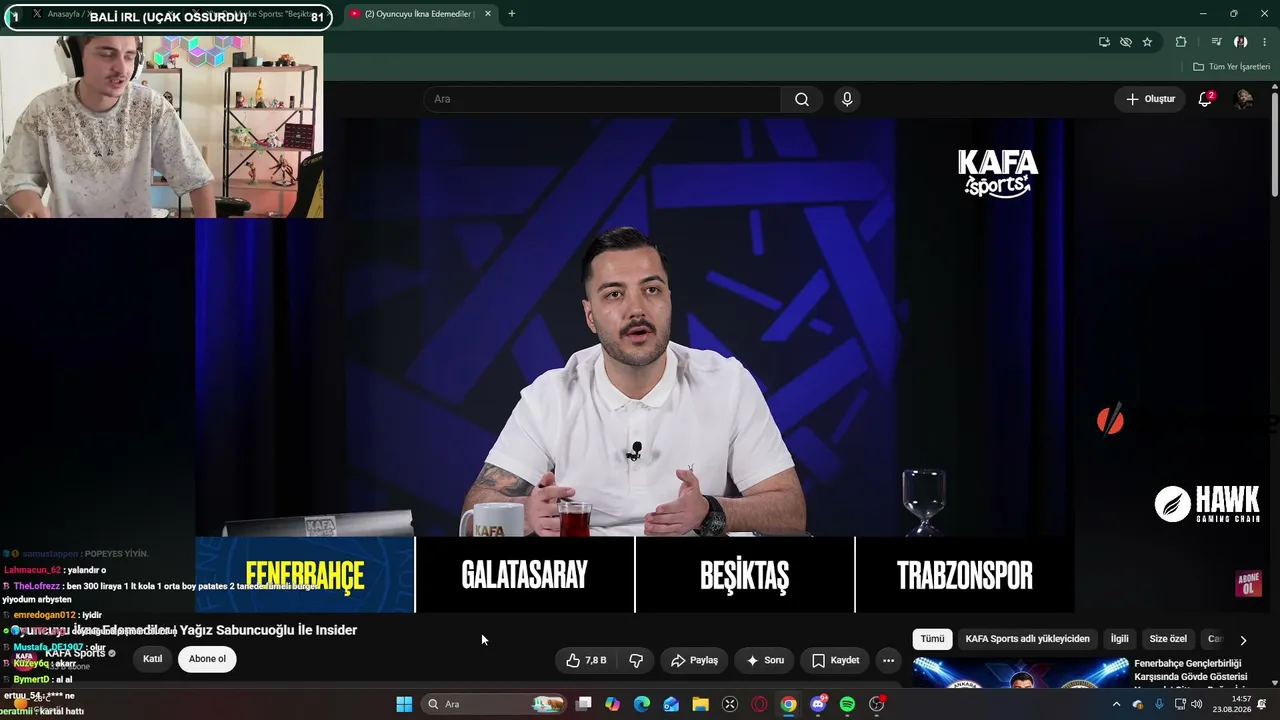
Task: Show hidden system tray icons
Action: tap(1117, 704)
